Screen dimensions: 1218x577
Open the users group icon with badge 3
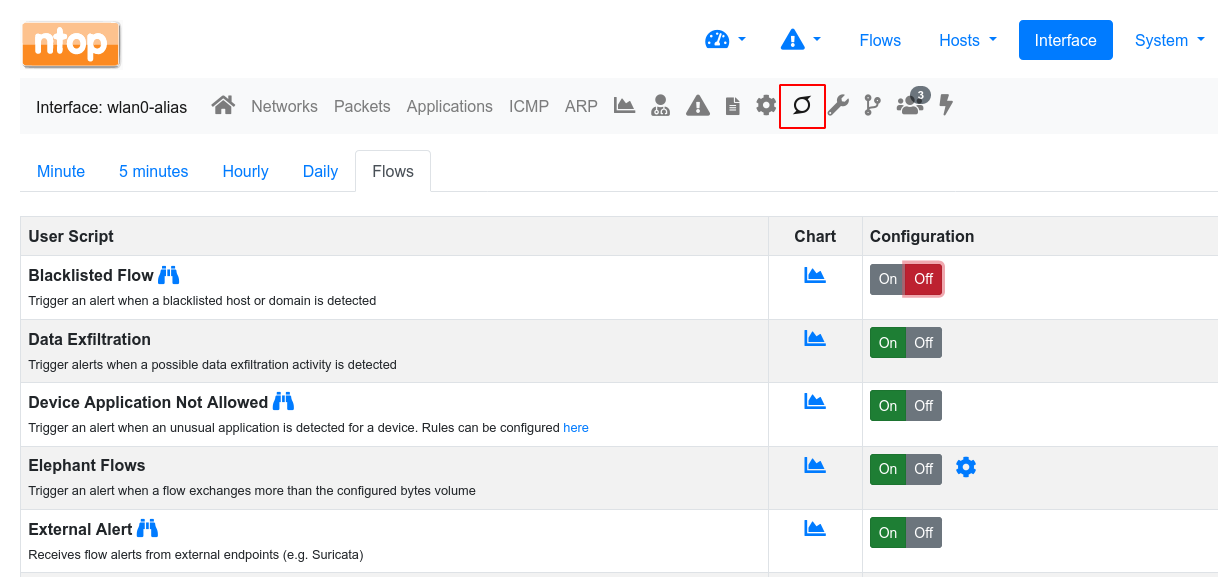coord(911,103)
